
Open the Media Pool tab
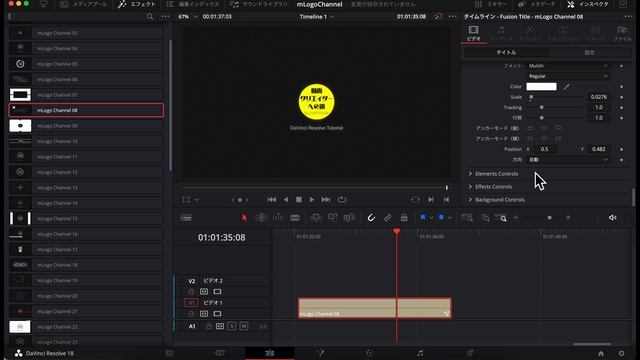[83, 4]
